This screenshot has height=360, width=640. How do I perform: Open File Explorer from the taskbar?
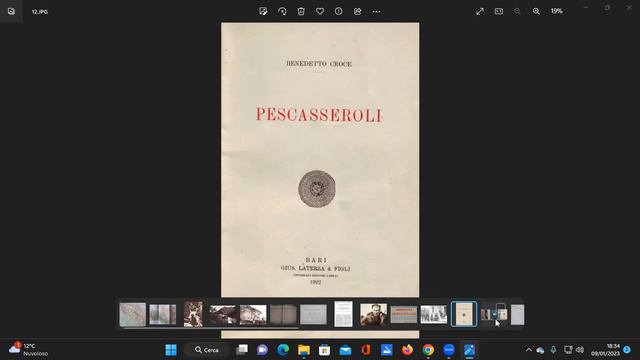304,350
